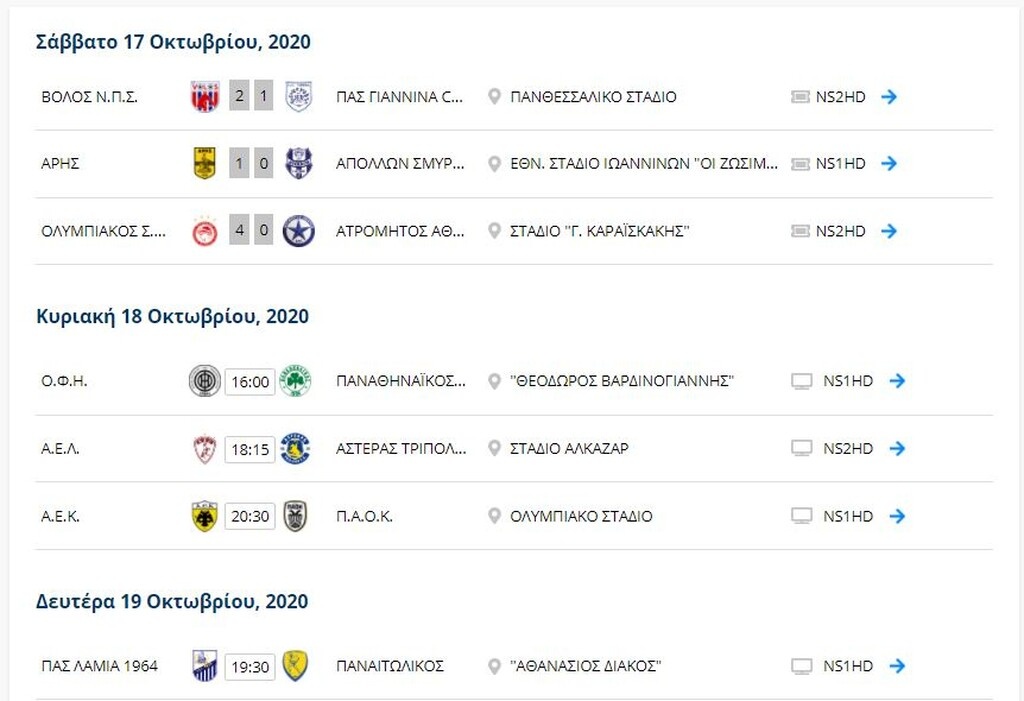The width and height of the screenshot is (1024, 701).
Task: Open the arrow link for the ΑΕΚ–ΠΑΟΚ match
Action: click(898, 516)
